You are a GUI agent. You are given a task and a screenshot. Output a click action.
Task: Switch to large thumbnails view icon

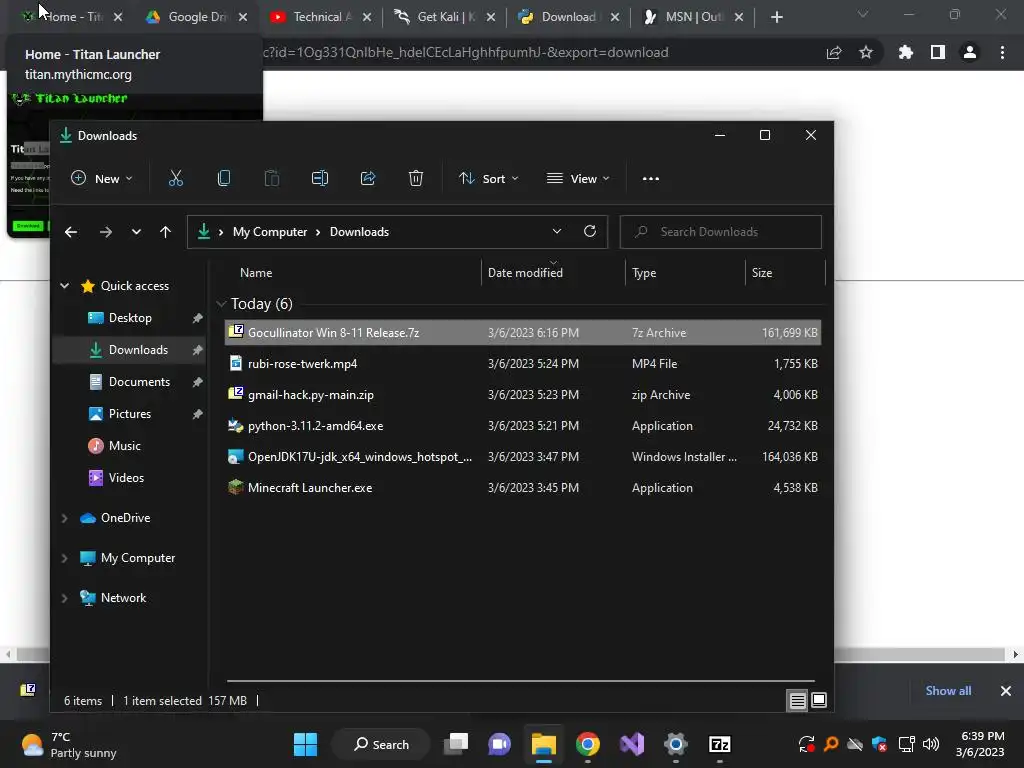click(818, 701)
